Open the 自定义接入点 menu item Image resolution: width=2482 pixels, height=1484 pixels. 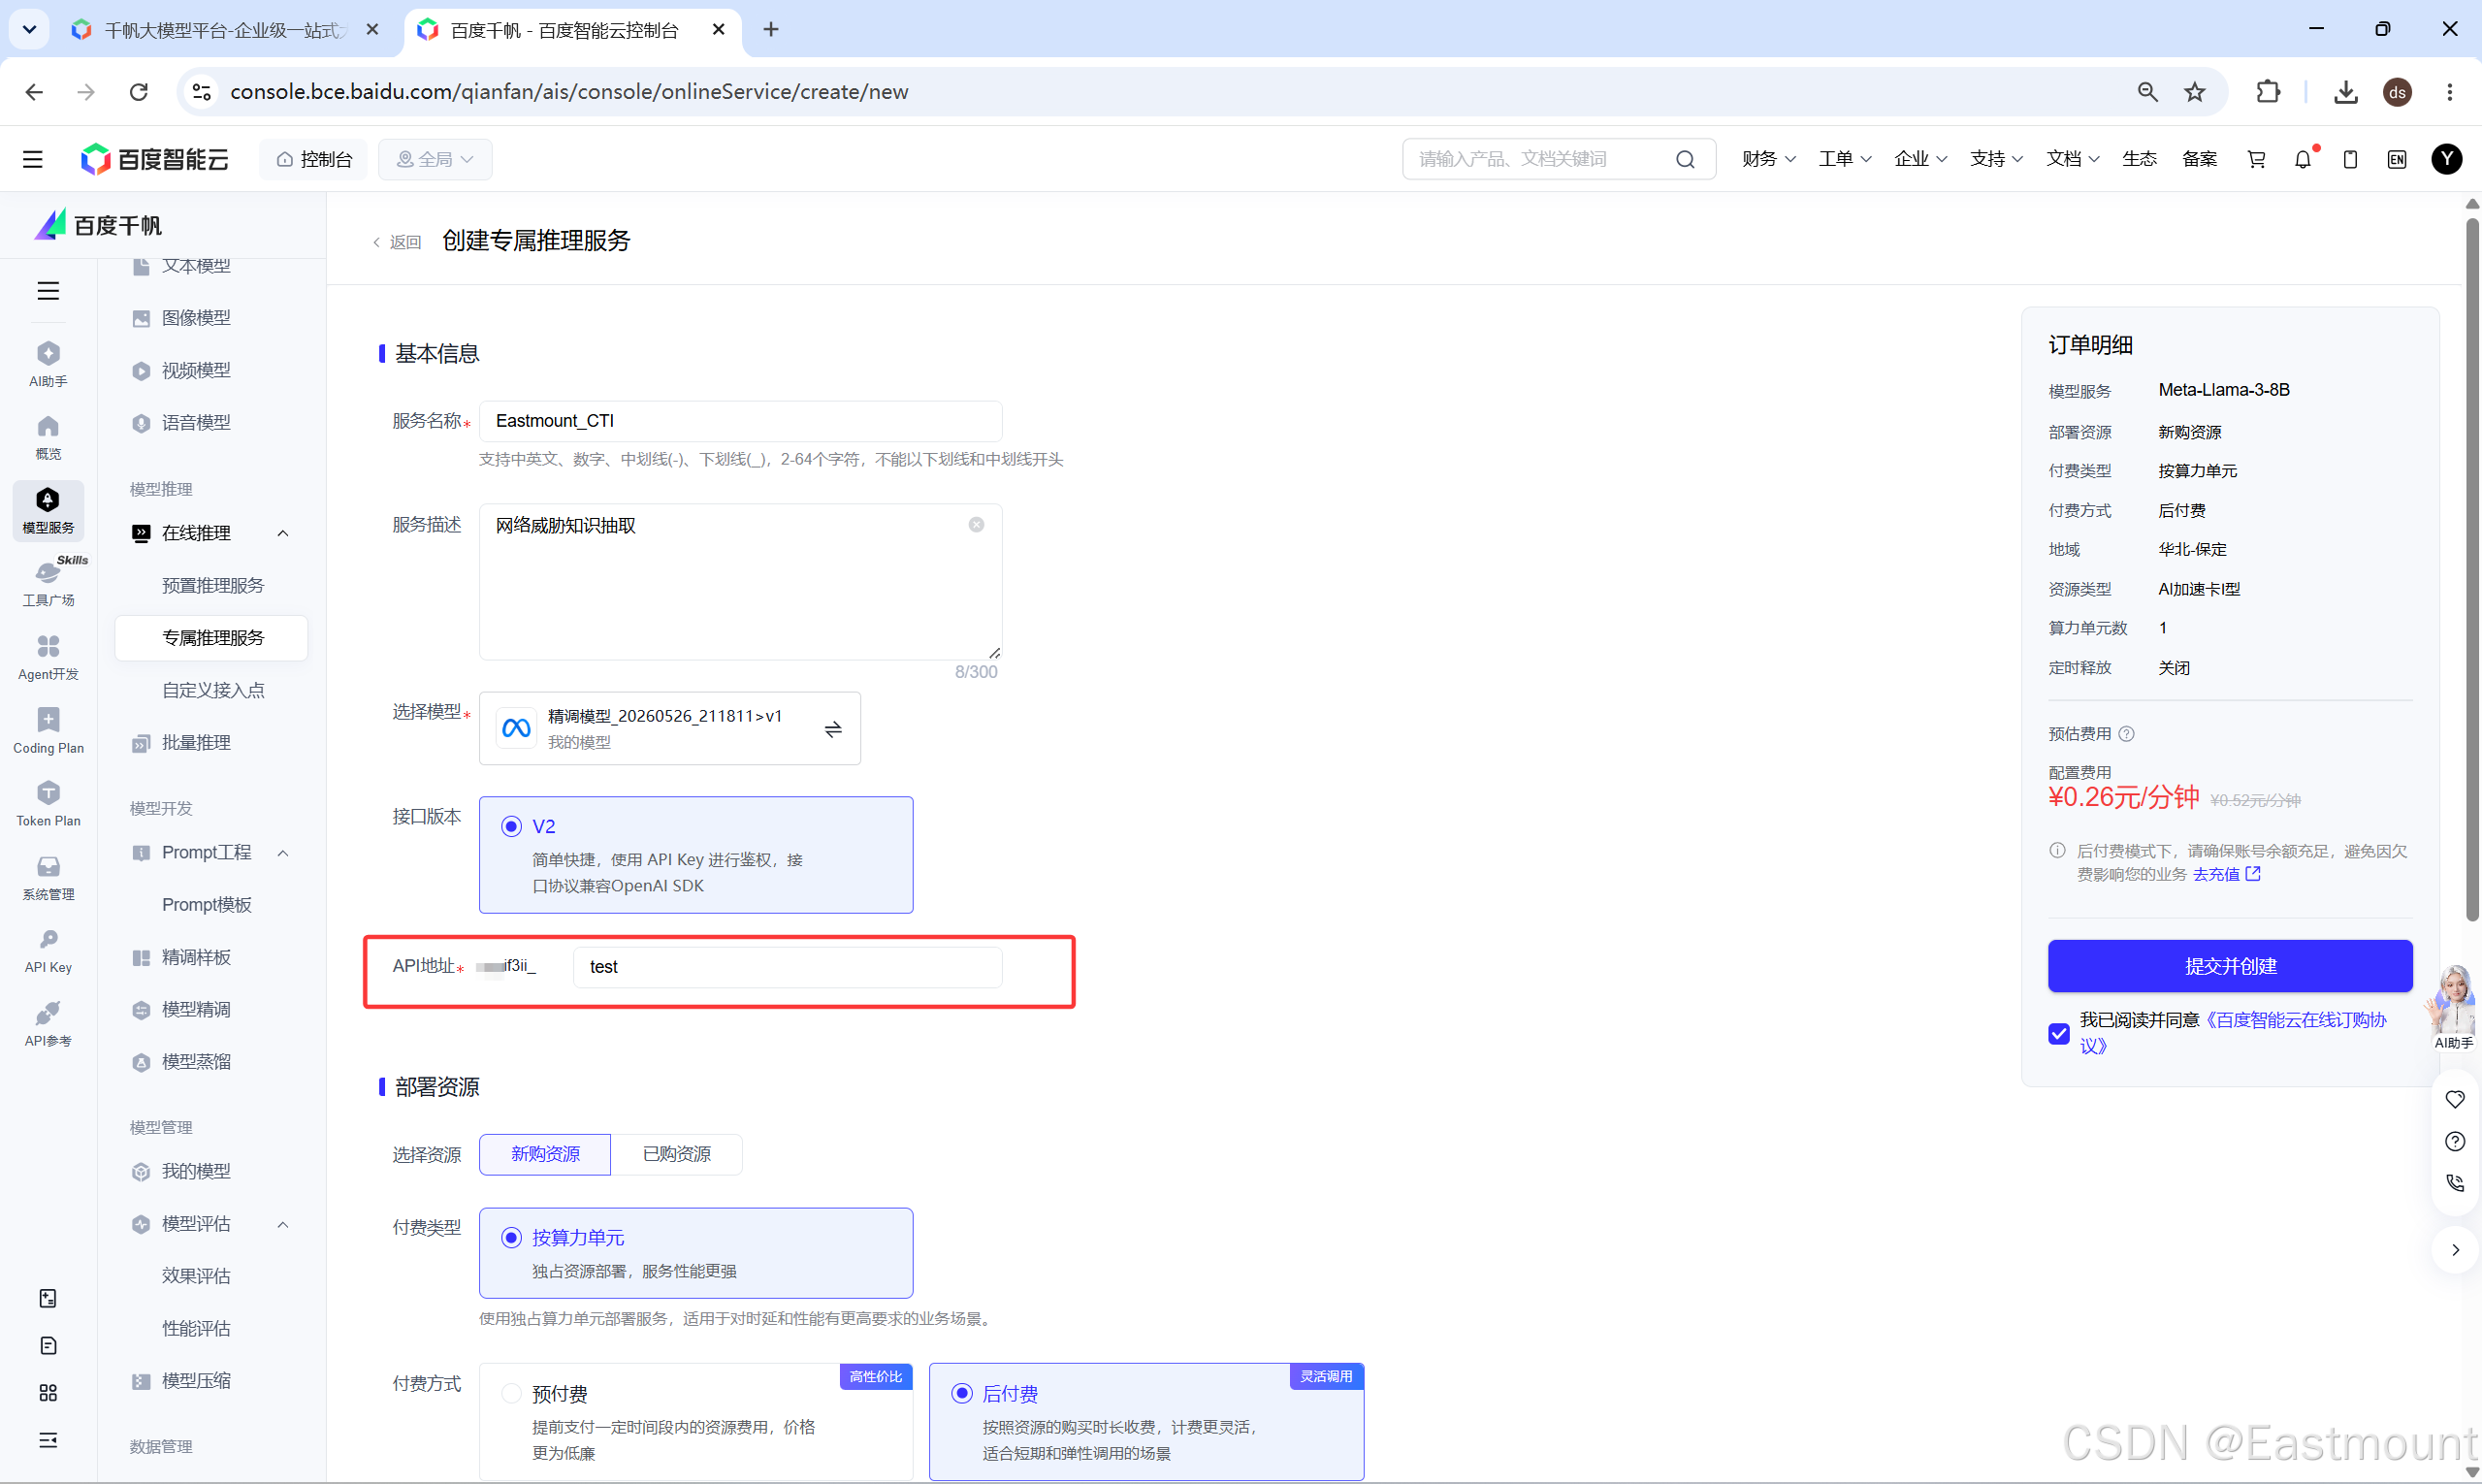212,691
